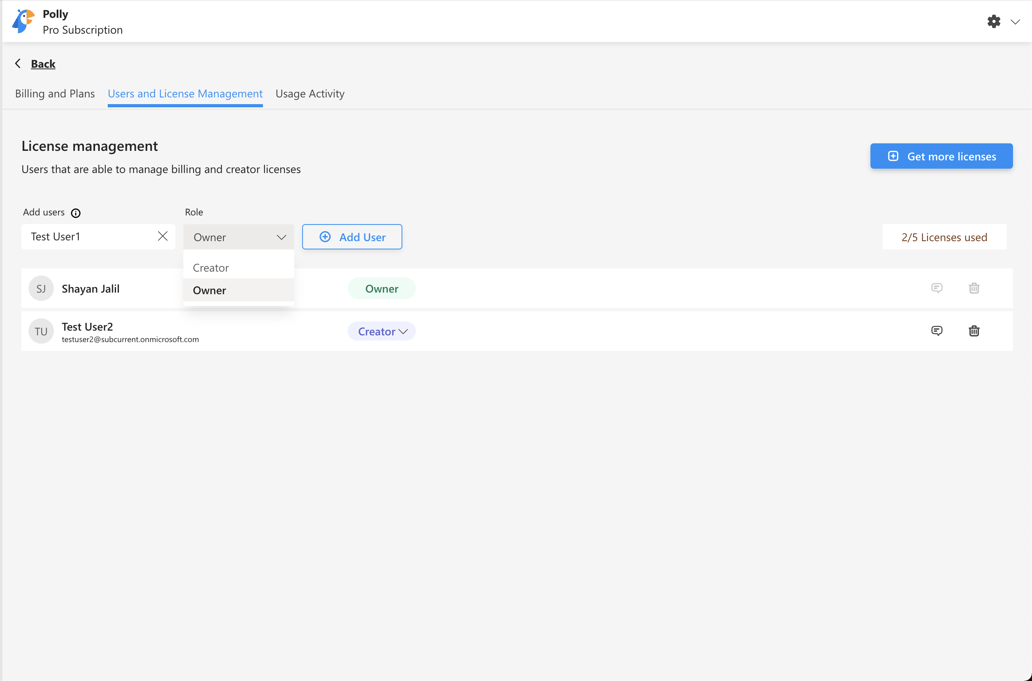Image resolution: width=1032 pixels, height=681 pixels.
Task: Open the chevron menu next to the gear
Action: coord(1016,20)
